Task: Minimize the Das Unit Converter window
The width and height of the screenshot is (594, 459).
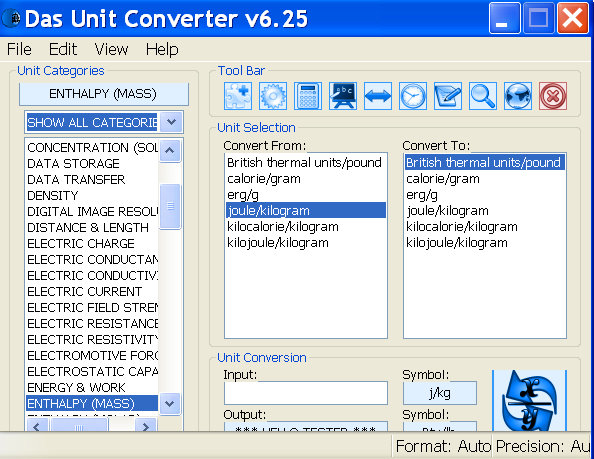Action: 505,18
